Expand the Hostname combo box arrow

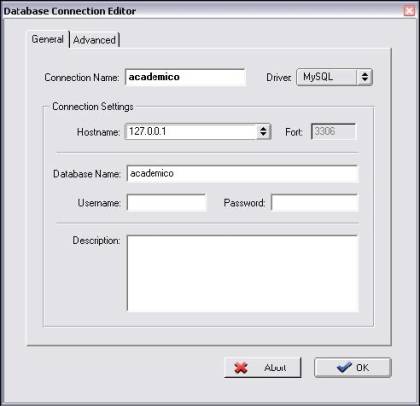coord(263,131)
